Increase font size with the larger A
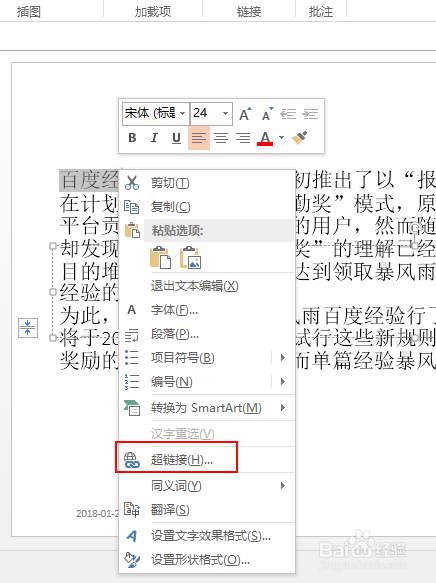This screenshot has width=436, height=583. [245, 114]
